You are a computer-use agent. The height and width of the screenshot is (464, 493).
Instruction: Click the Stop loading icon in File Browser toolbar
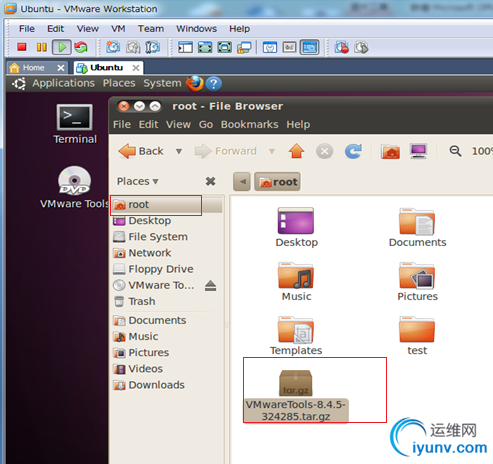(325, 151)
